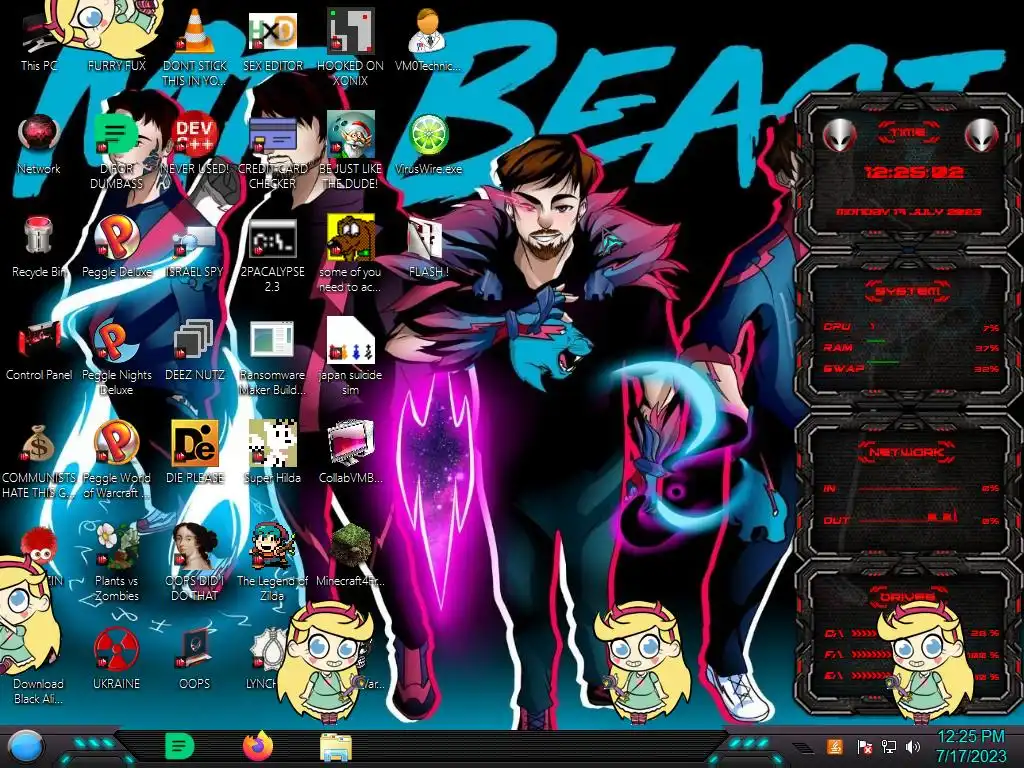Launch Peggle World of Warcraft
1024x768 pixels.
(116, 460)
